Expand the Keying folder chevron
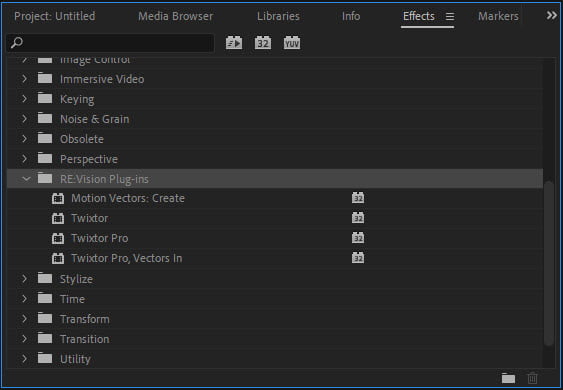Screen dimensions: 563x390 pos(24,98)
